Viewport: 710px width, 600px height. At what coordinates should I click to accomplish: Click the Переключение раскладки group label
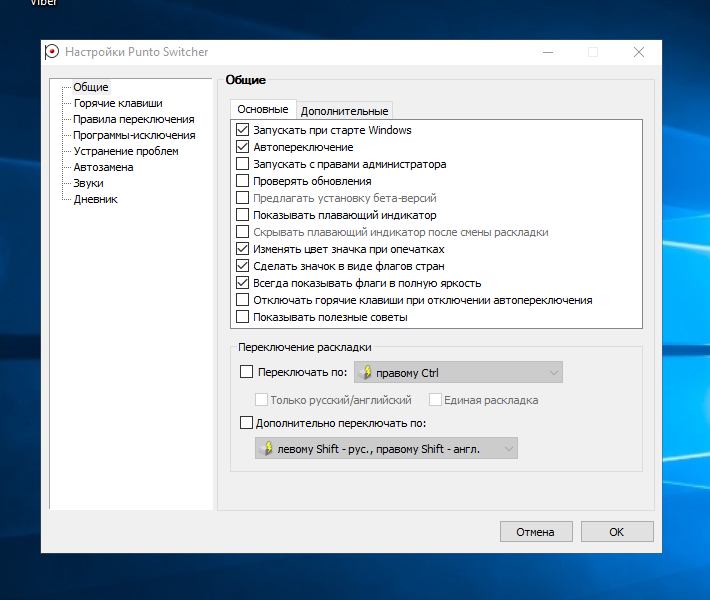point(305,347)
